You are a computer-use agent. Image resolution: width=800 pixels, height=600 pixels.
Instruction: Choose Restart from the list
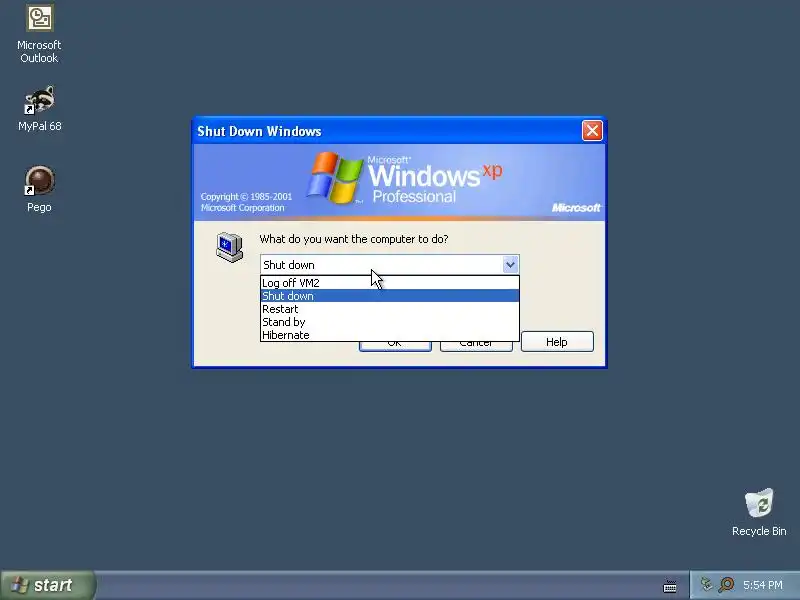pyautogui.click(x=390, y=309)
